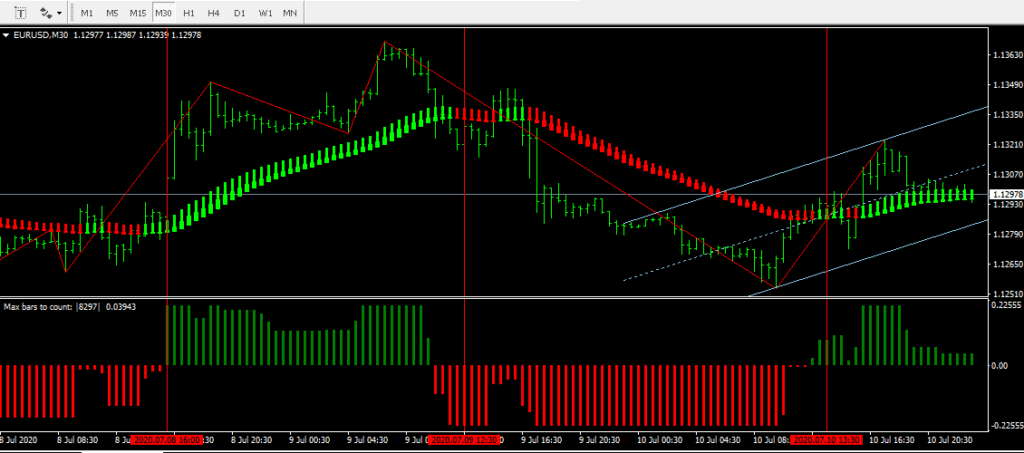Click the current price label 1.12978

click(x=1006, y=195)
